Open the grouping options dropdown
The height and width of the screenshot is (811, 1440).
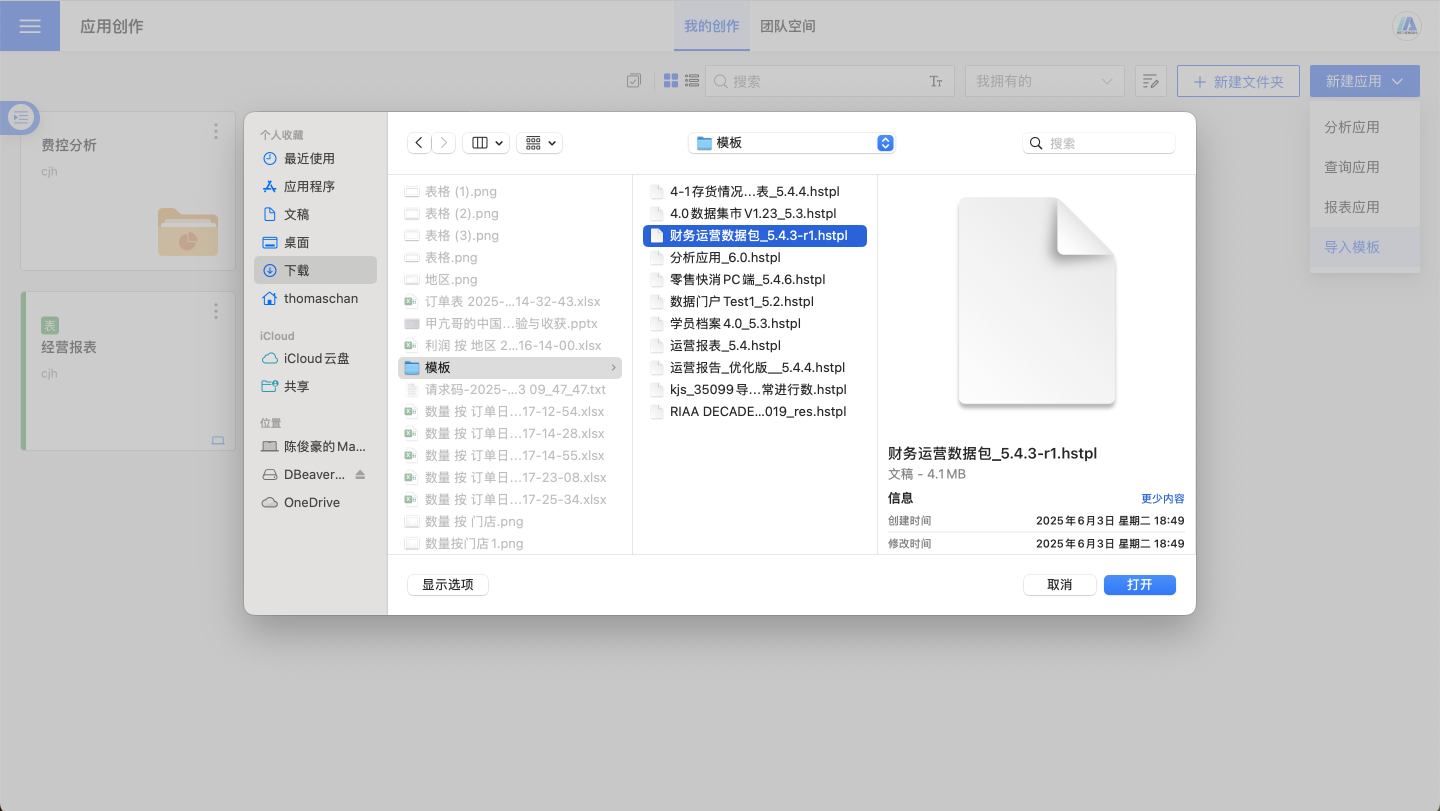pos(539,143)
